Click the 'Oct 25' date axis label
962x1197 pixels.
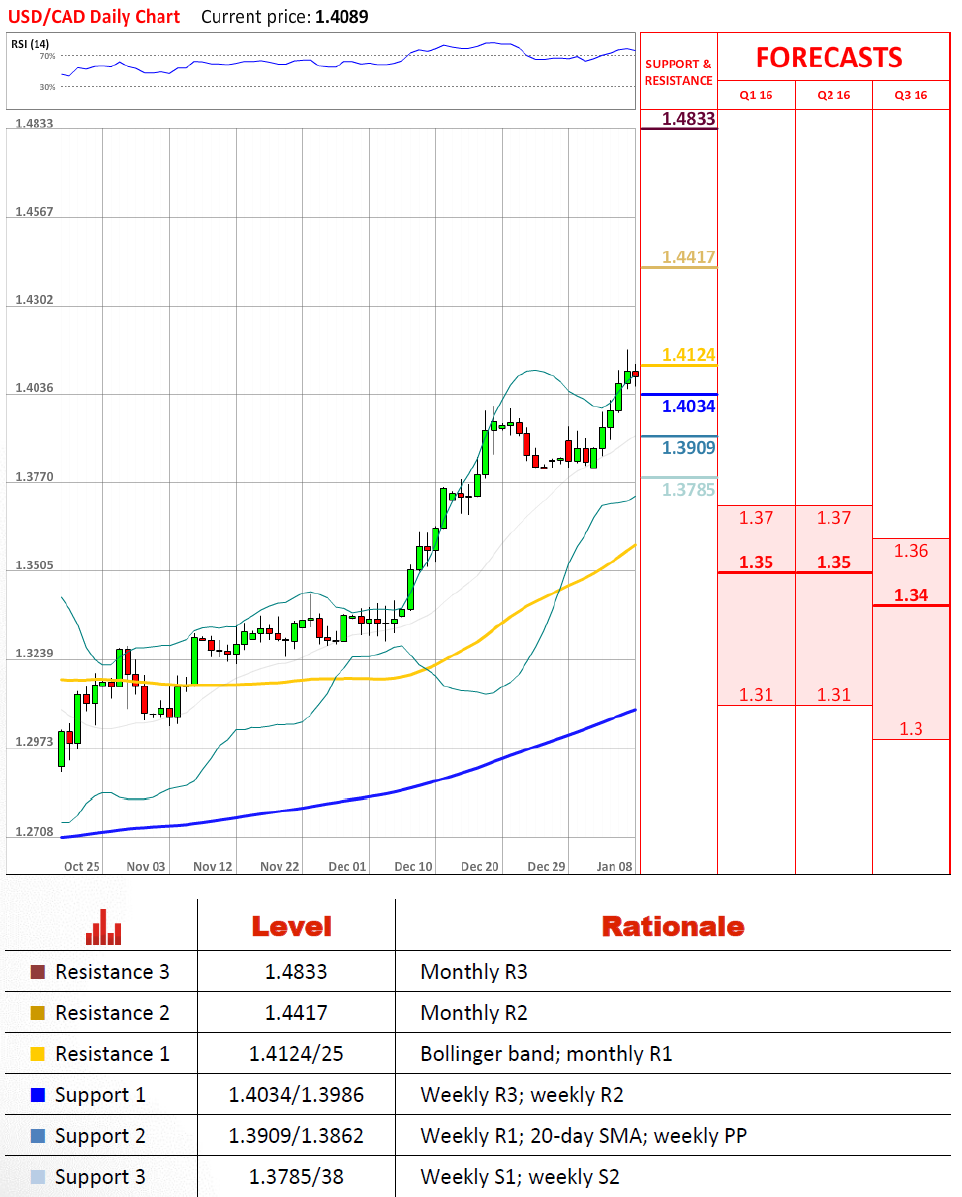click(x=82, y=866)
